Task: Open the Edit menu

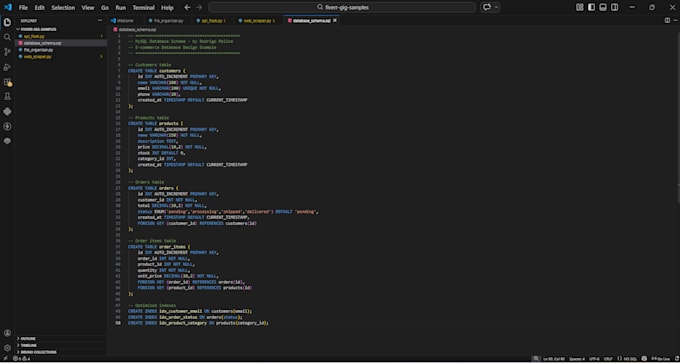Action: tap(39, 7)
